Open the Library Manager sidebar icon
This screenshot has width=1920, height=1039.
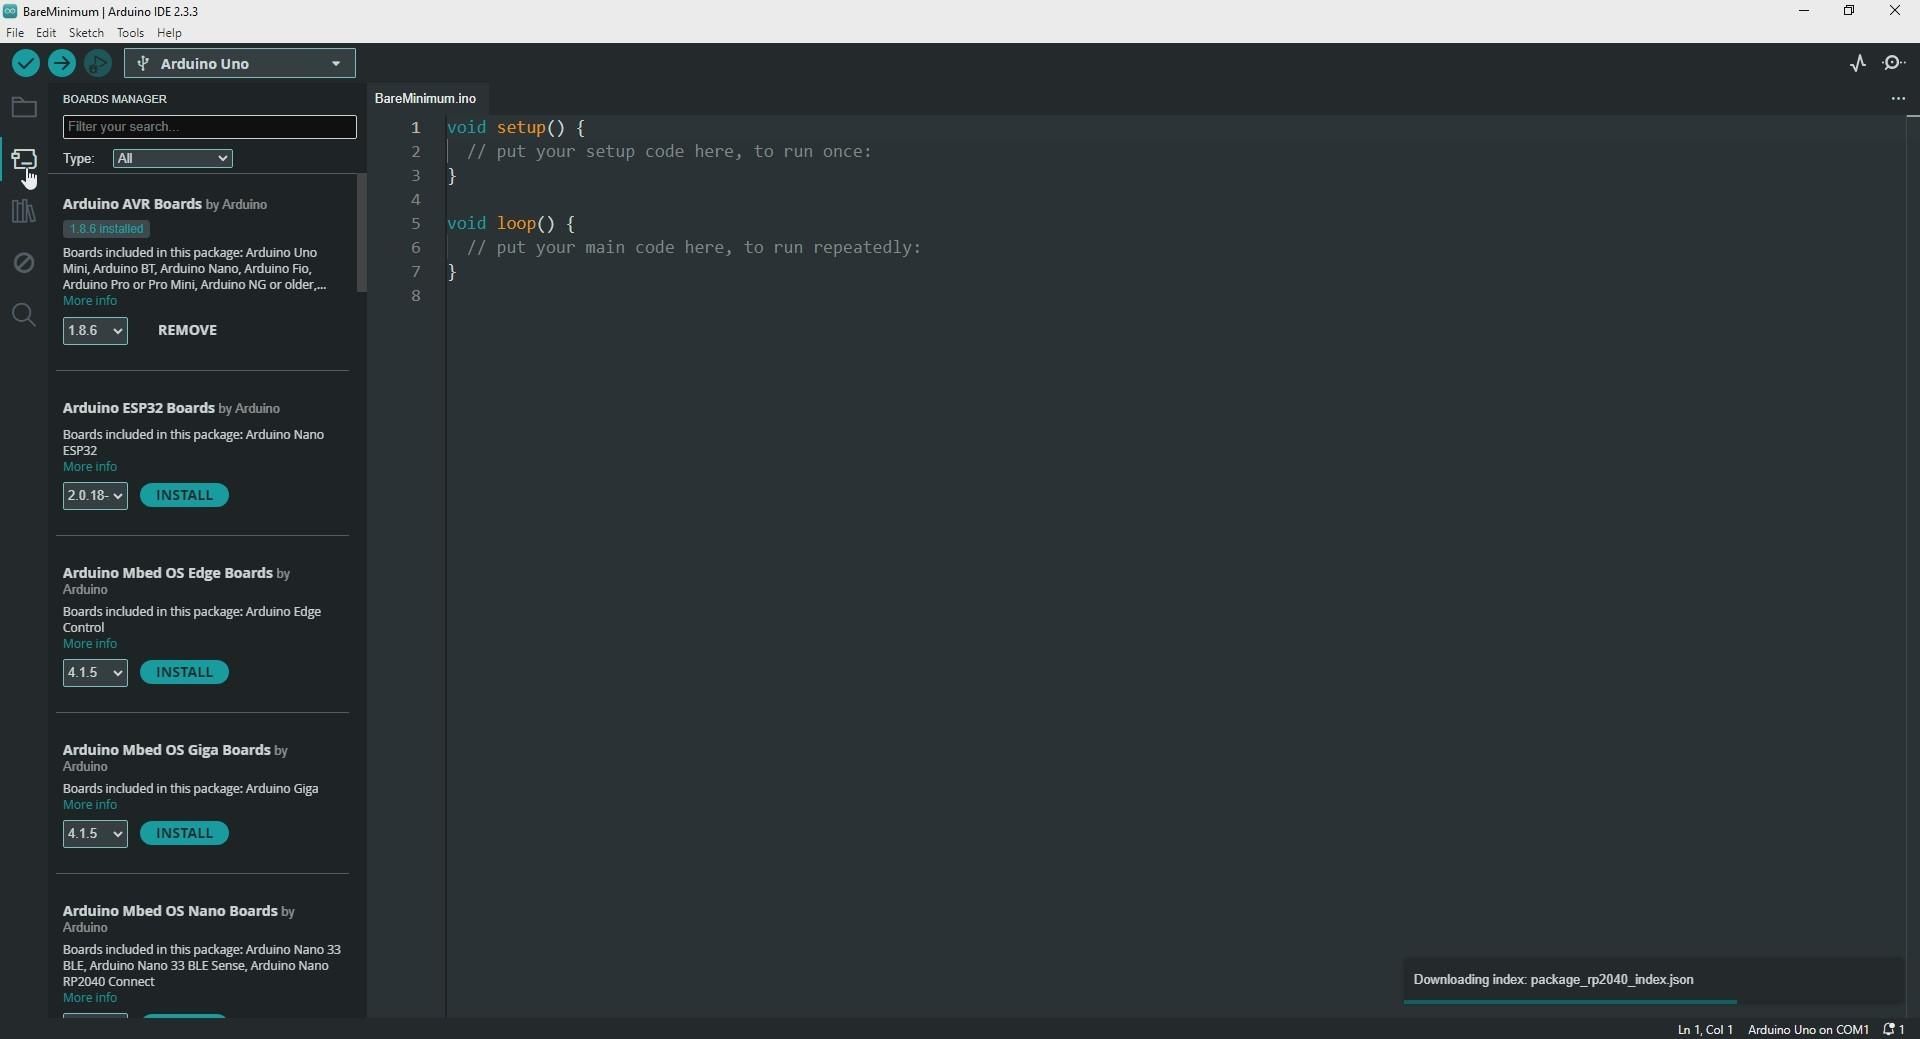[24, 212]
